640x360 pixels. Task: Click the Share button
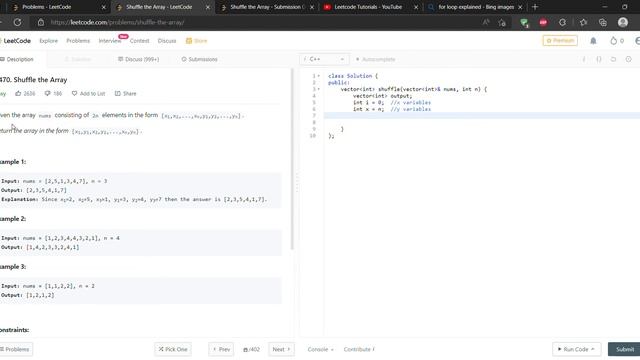[126, 93]
